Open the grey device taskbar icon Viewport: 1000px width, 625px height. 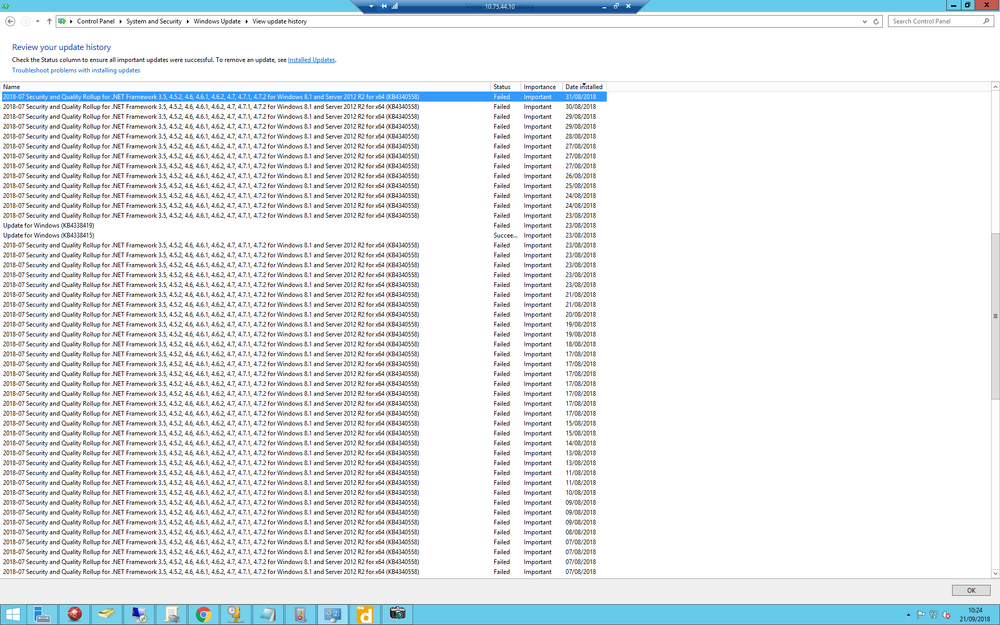click(300, 614)
